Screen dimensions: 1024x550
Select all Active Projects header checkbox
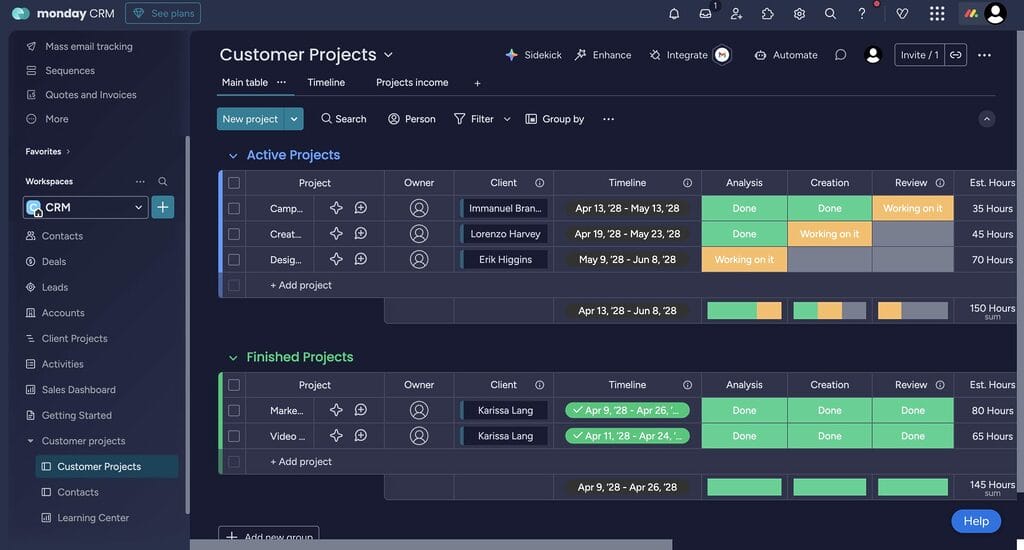[x=234, y=183]
